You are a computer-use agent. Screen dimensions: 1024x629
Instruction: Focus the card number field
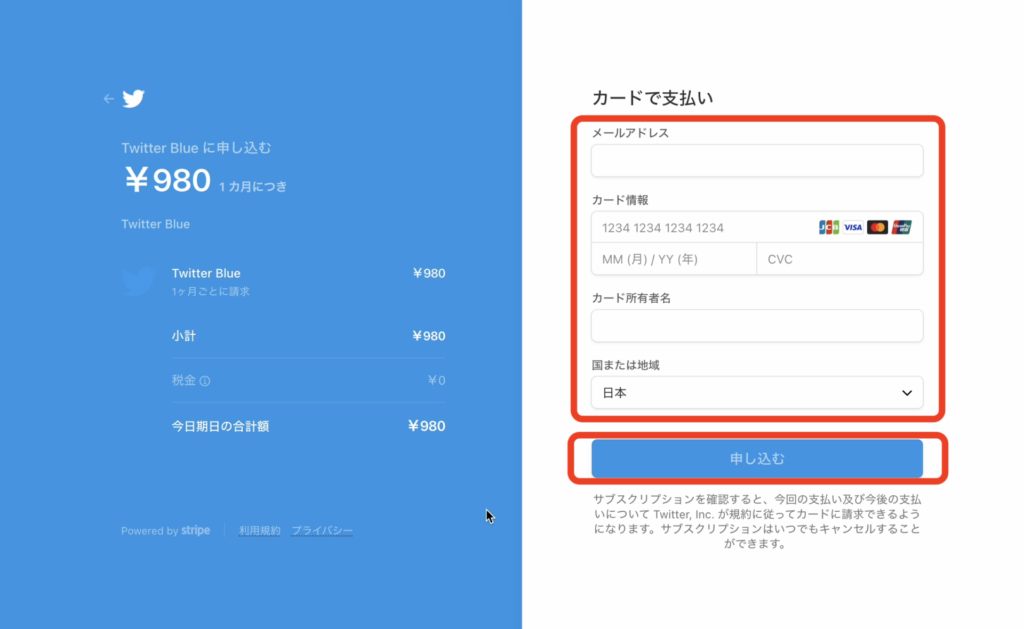(757, 227)
